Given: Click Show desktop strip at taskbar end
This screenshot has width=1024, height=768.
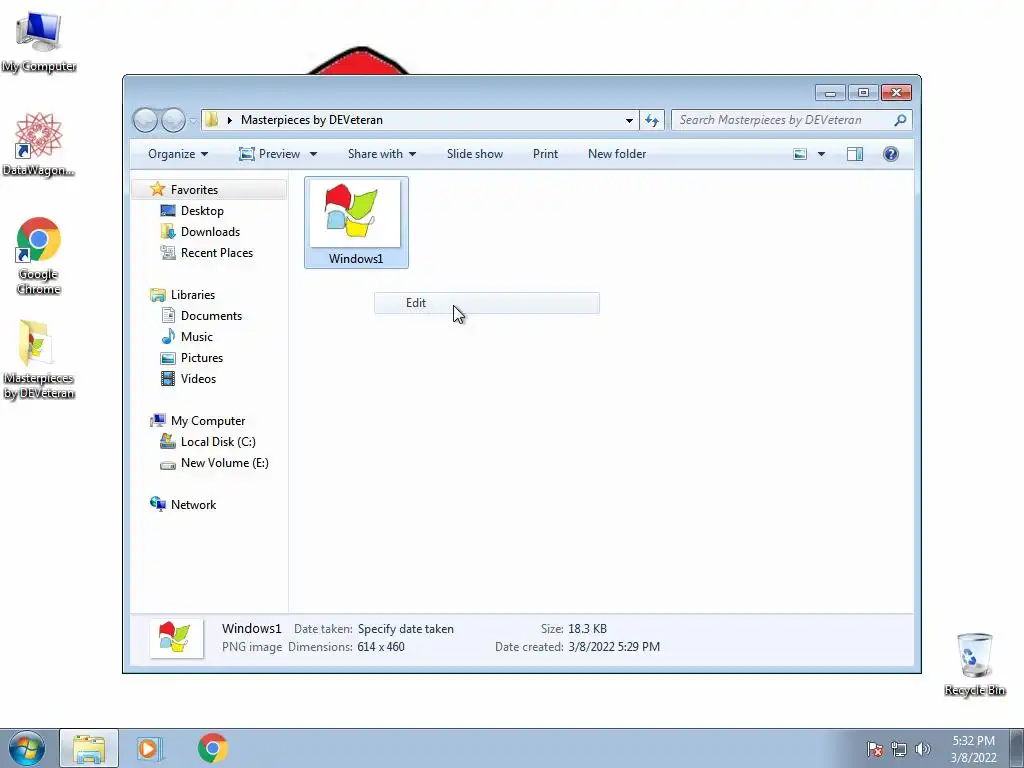Looking at the screenshot, I should click(1017, 748).
